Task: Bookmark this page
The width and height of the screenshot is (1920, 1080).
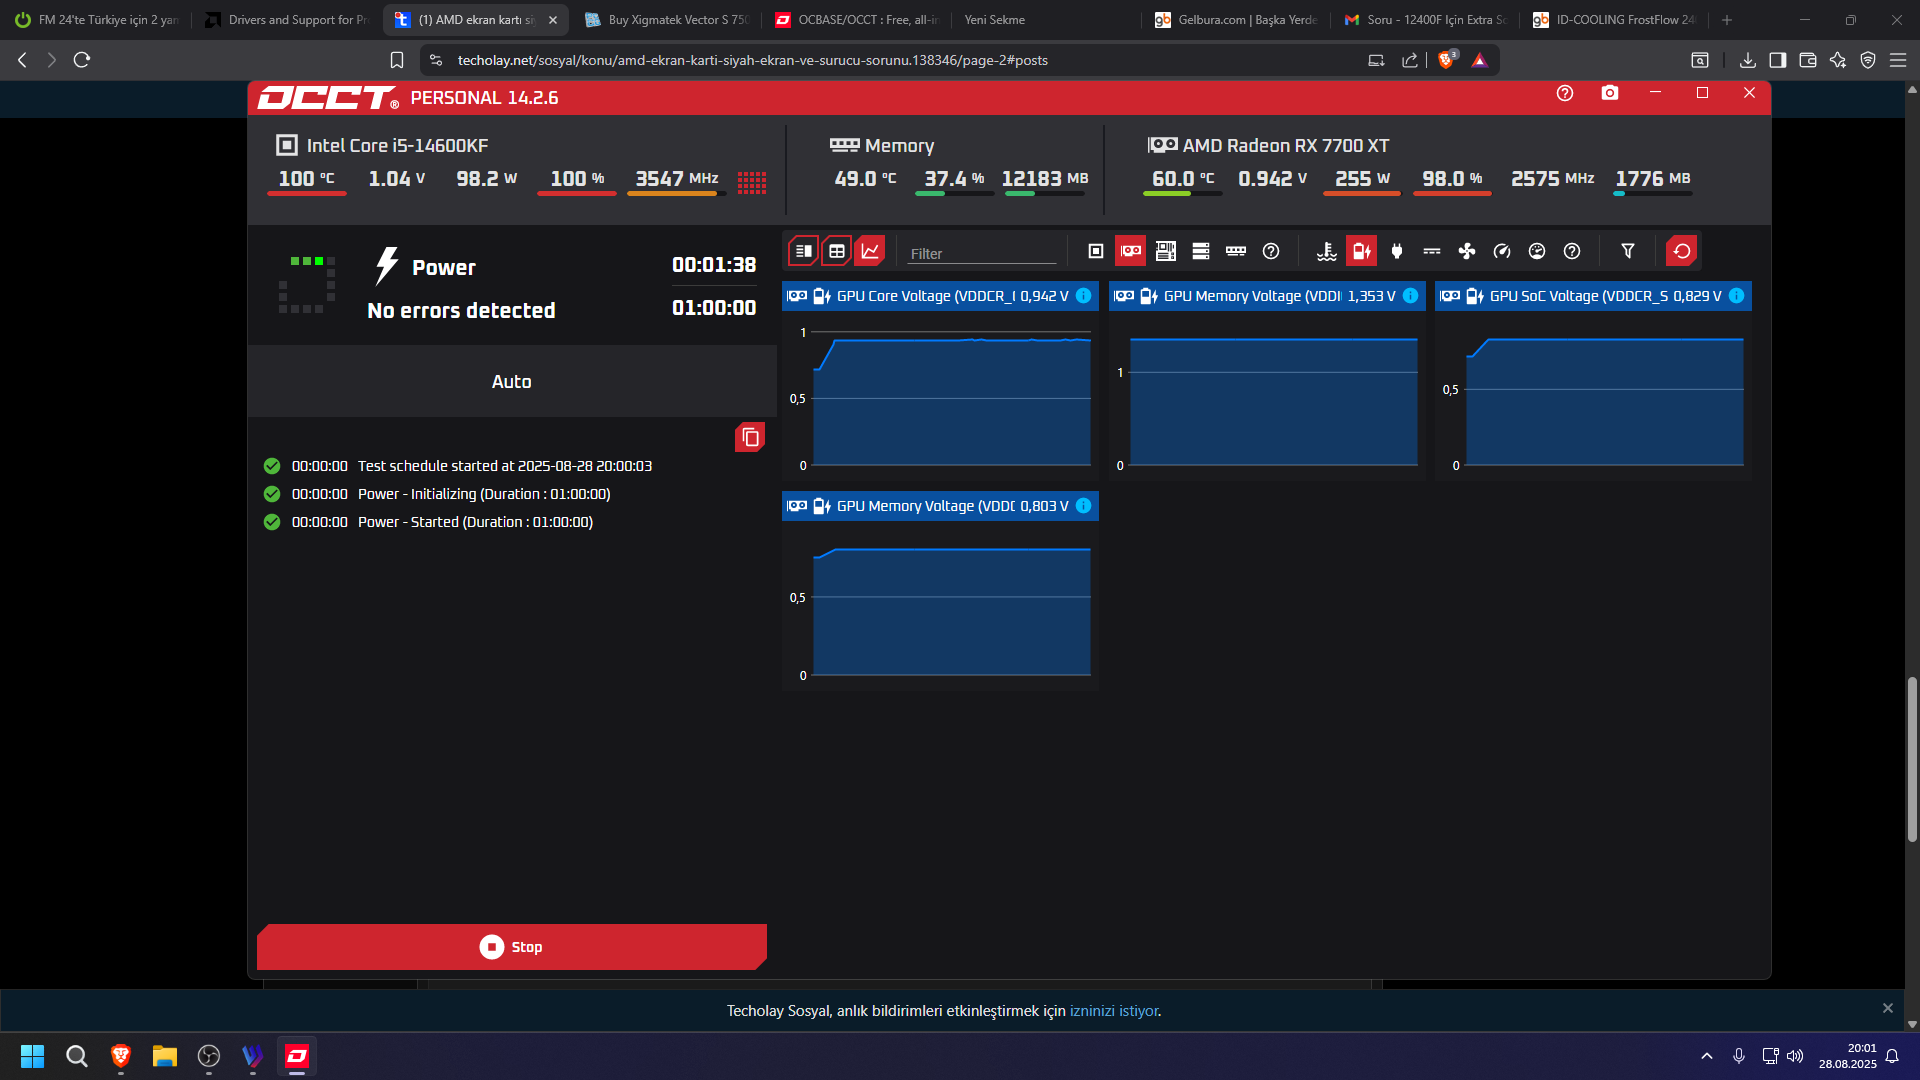Action: (397, 60)
